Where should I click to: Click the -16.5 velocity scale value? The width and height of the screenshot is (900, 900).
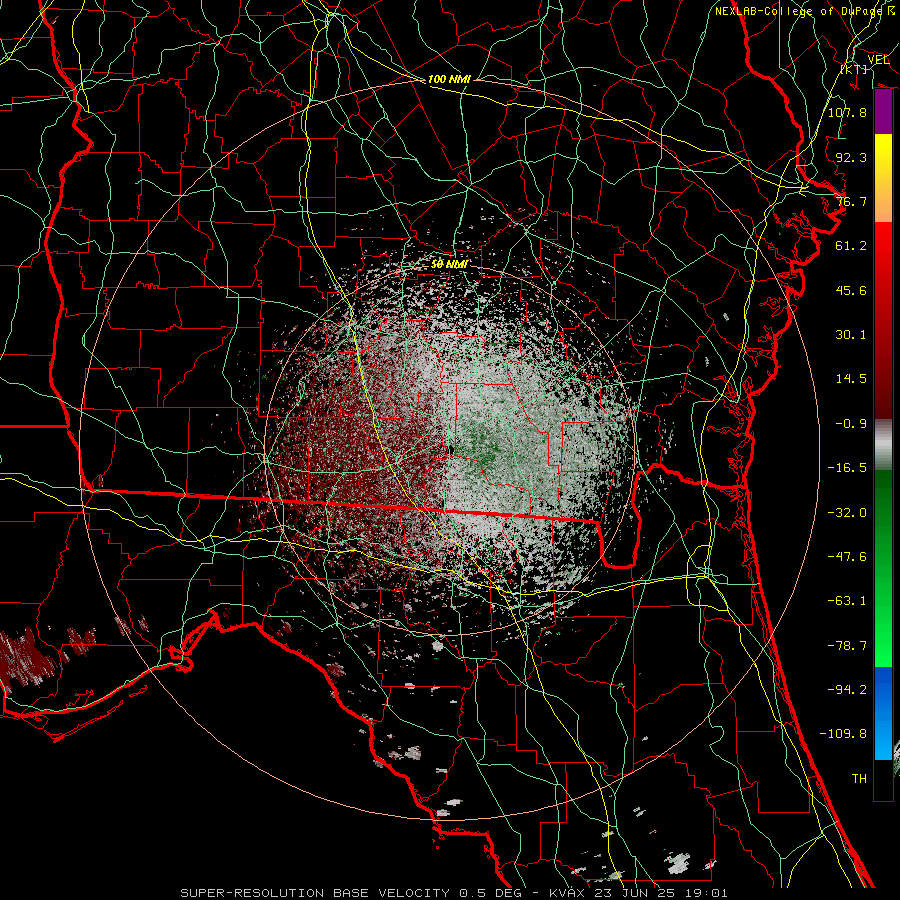[847, 468]
